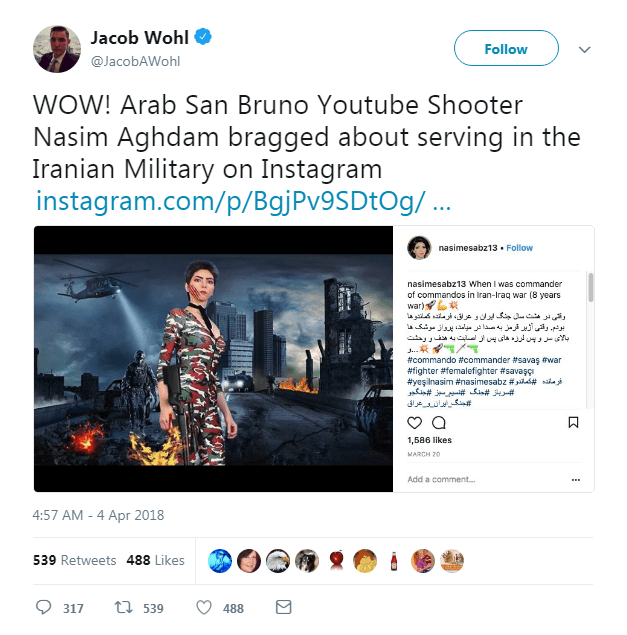The width and height of the screenshot is (627, 635).
Task: Follow nasimesabz13 on Instagram embed
Action: tap(519, 248)
